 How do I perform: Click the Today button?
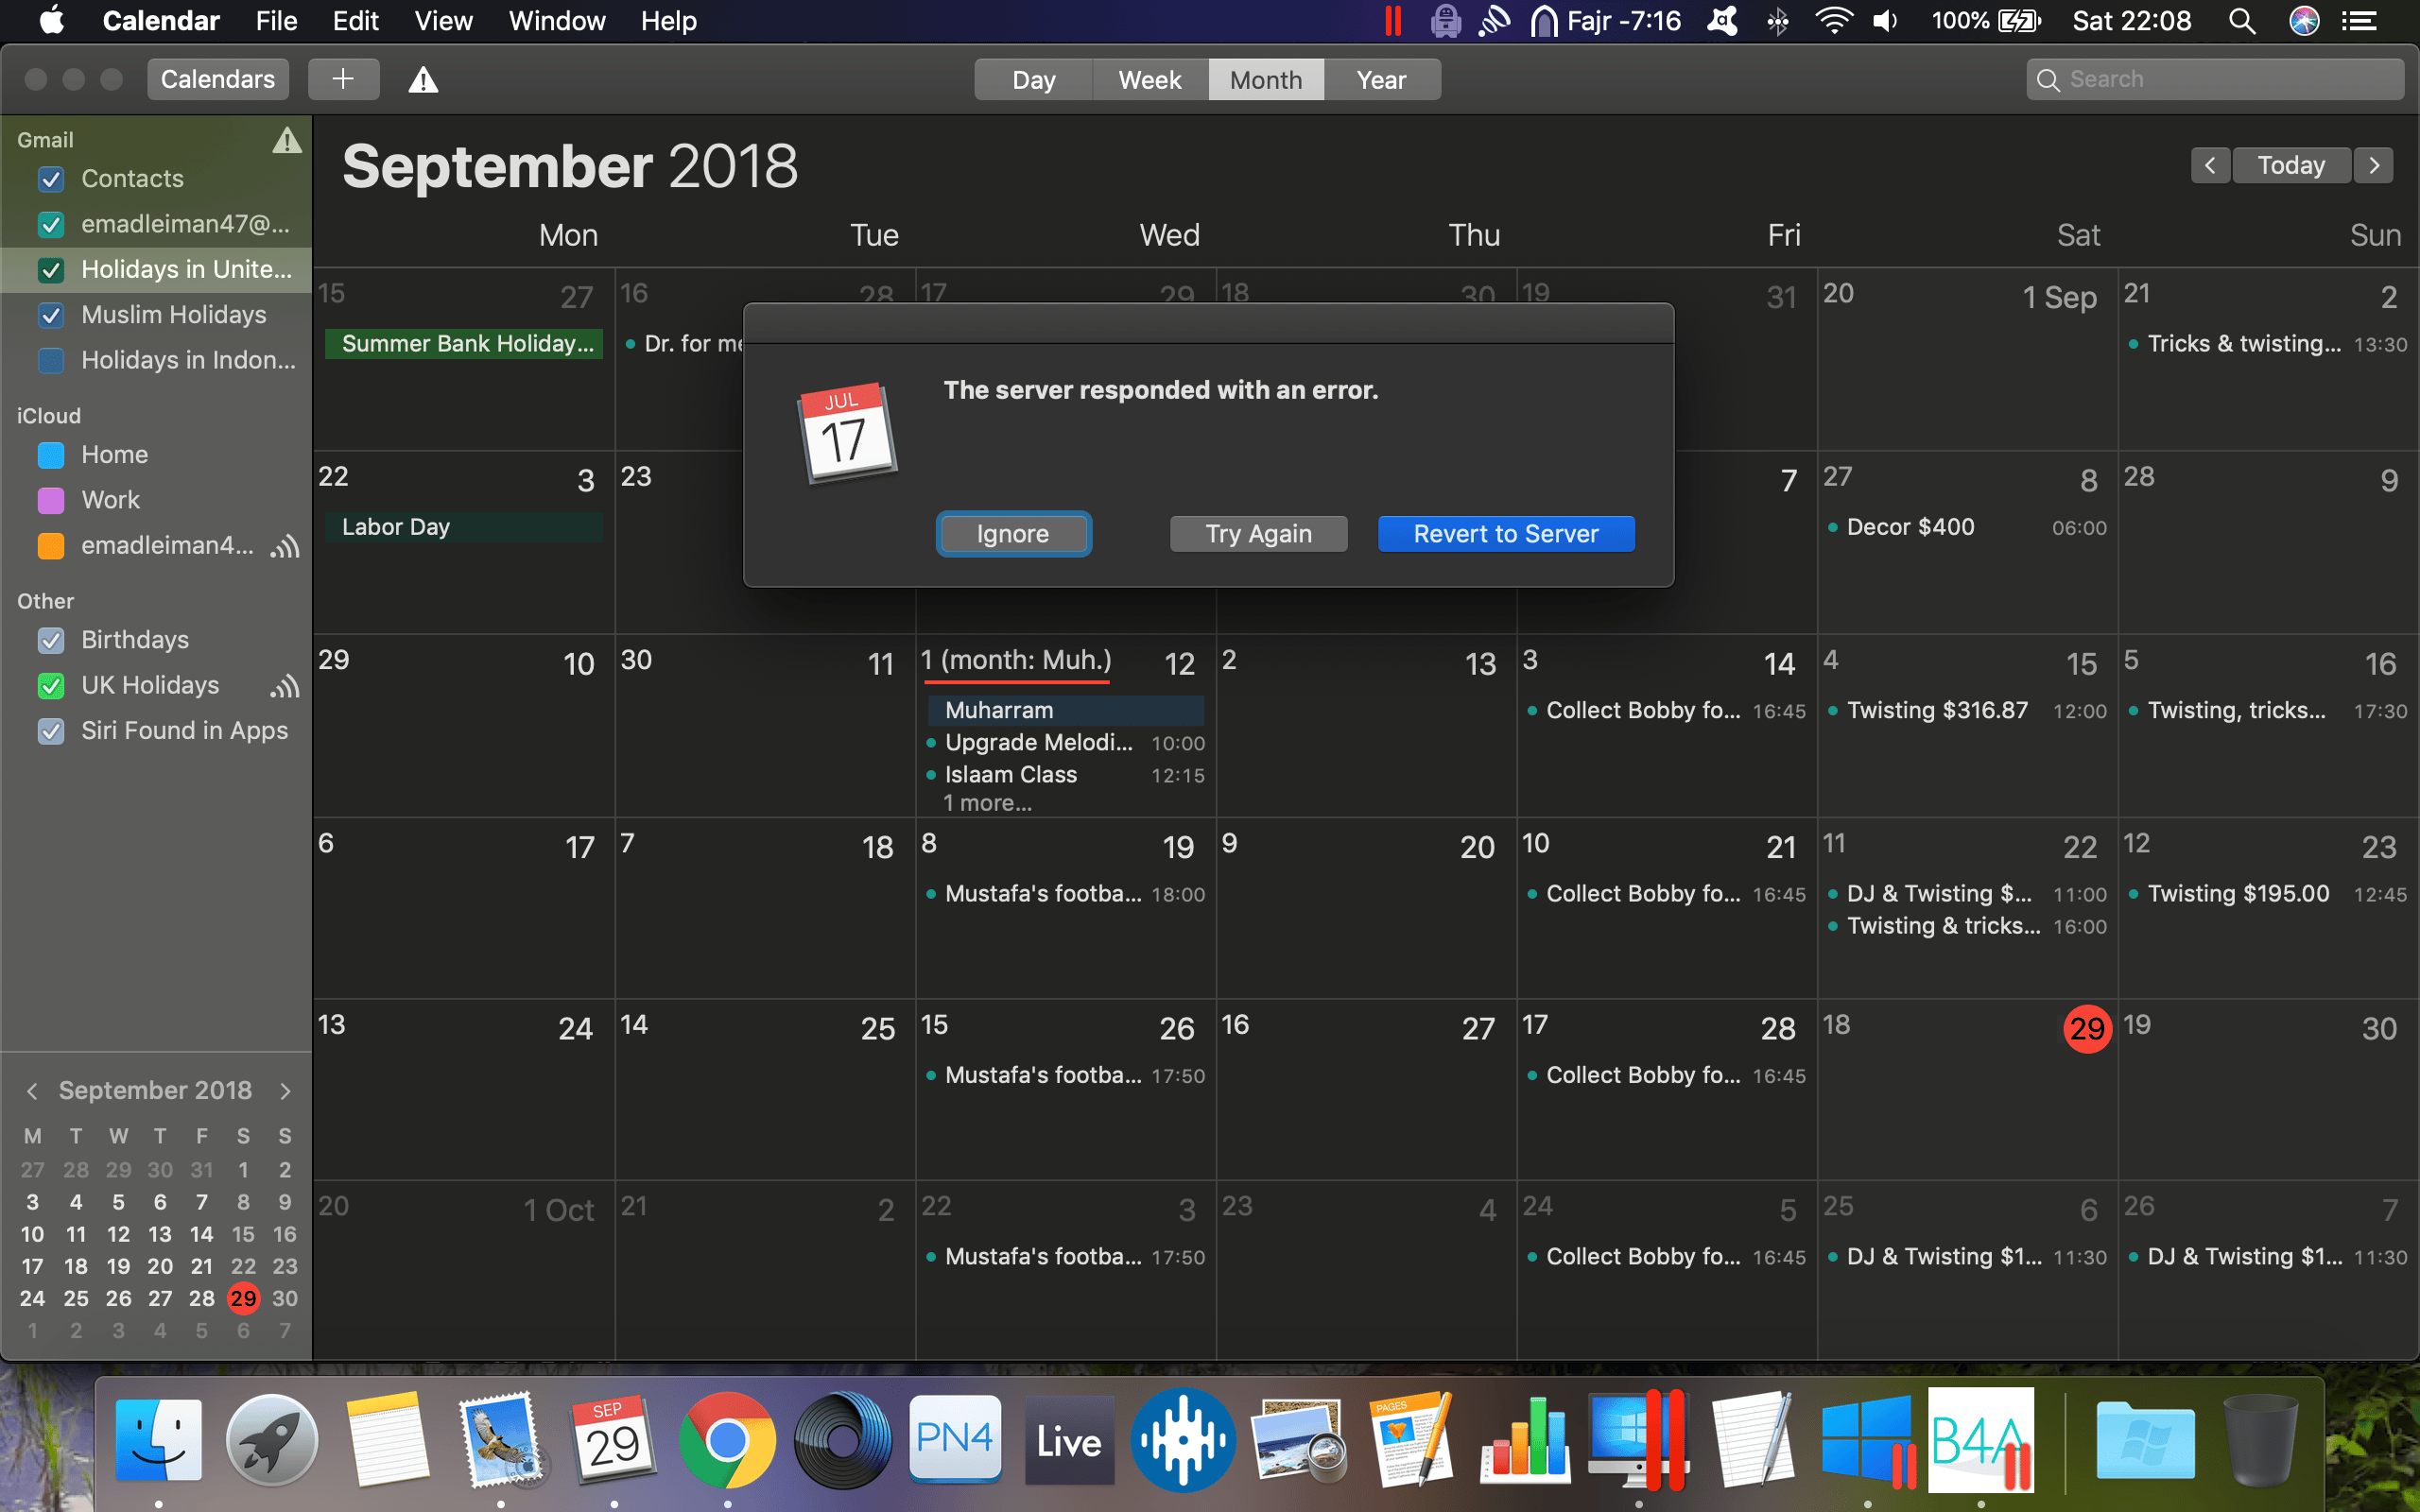[2291, 165]
